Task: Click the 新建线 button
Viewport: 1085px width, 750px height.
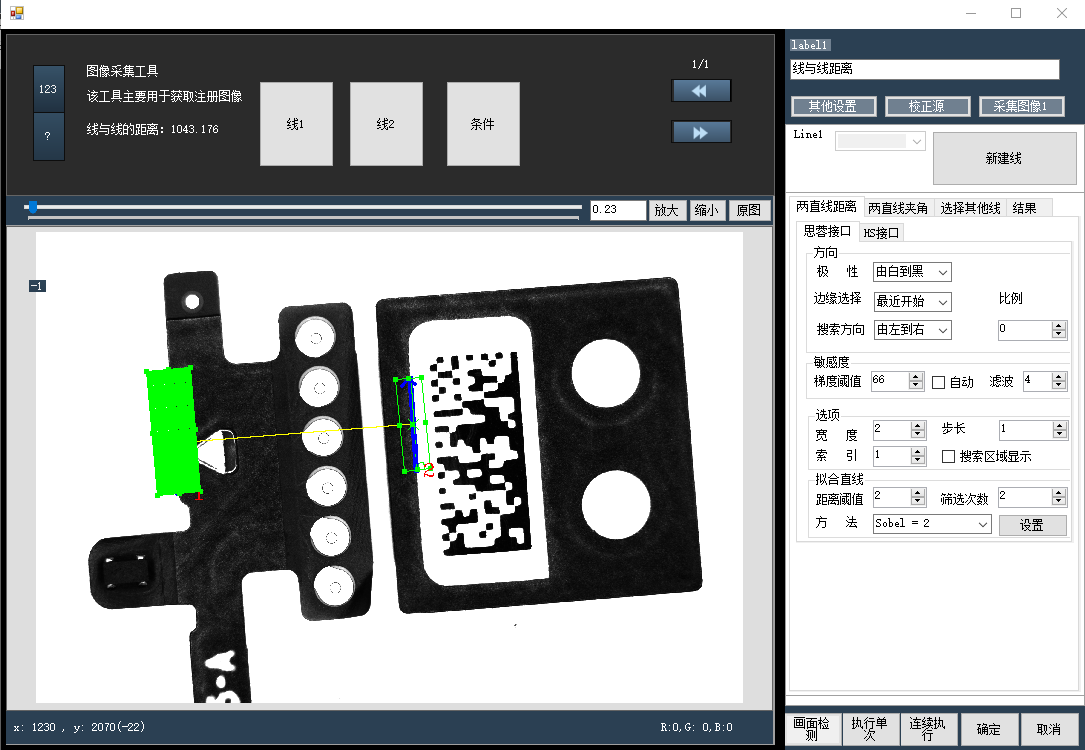Action: 1003,159
